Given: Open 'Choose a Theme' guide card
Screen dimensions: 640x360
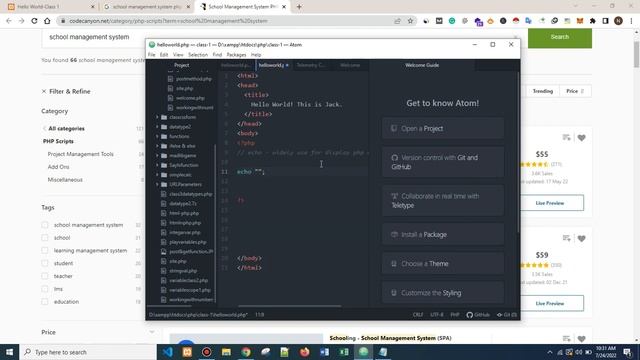Looking at the screenshot, I should 443,264.
